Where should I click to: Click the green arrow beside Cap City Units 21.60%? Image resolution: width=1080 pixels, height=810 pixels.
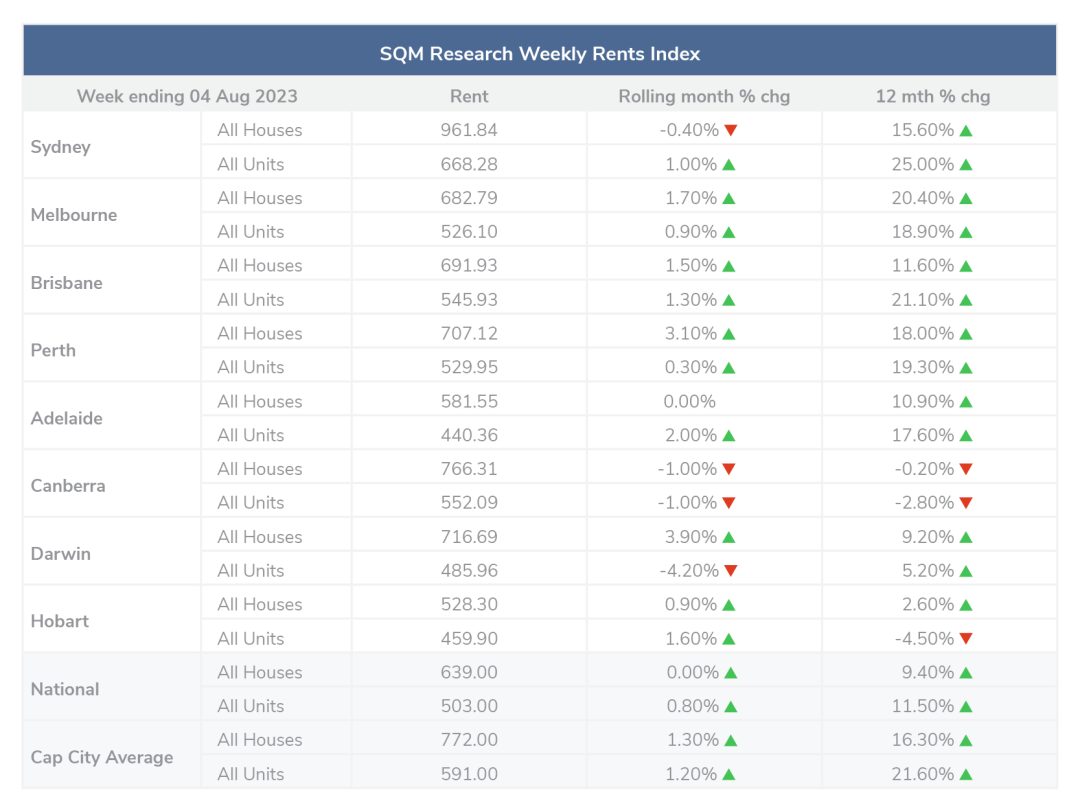click(x=966, y=774)
